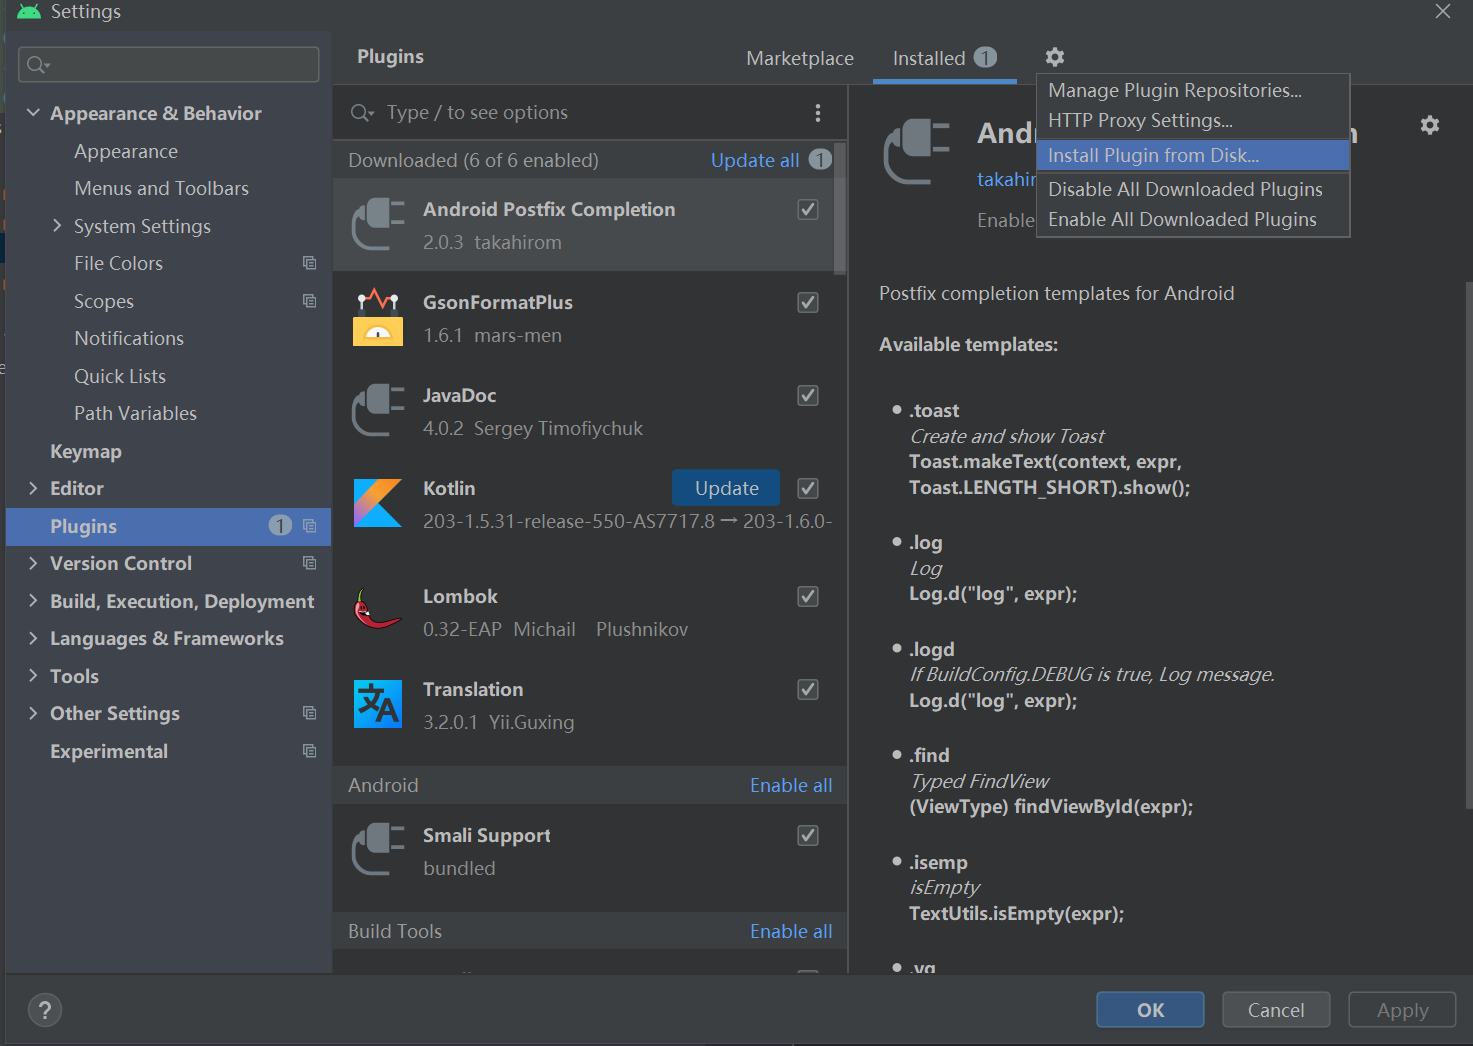1473x1046 pixels.
Task: Click the settings search magnifier icon
Action: tap(38, 65)
